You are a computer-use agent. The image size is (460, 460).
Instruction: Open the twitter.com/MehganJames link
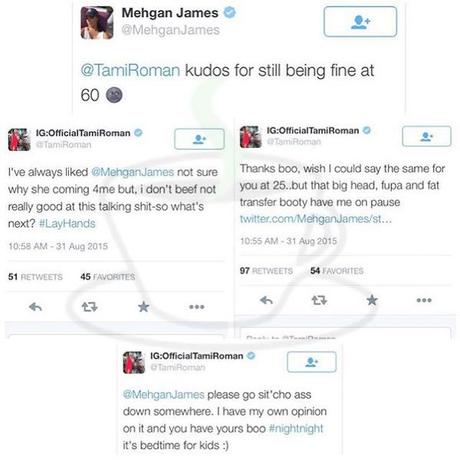[316, 219]
